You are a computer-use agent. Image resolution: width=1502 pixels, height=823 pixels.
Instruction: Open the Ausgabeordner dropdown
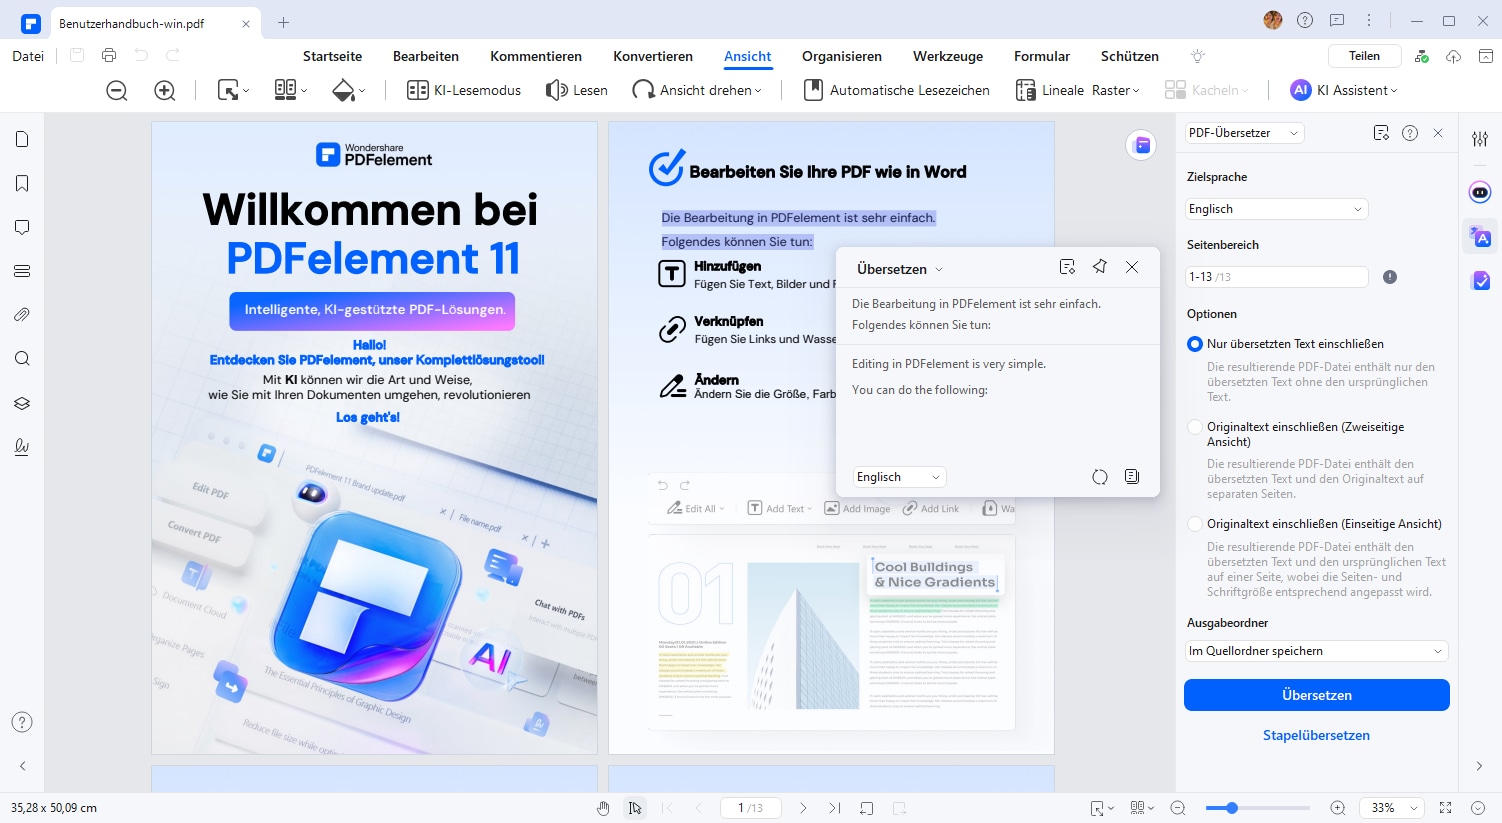[x=1316, y=651]
